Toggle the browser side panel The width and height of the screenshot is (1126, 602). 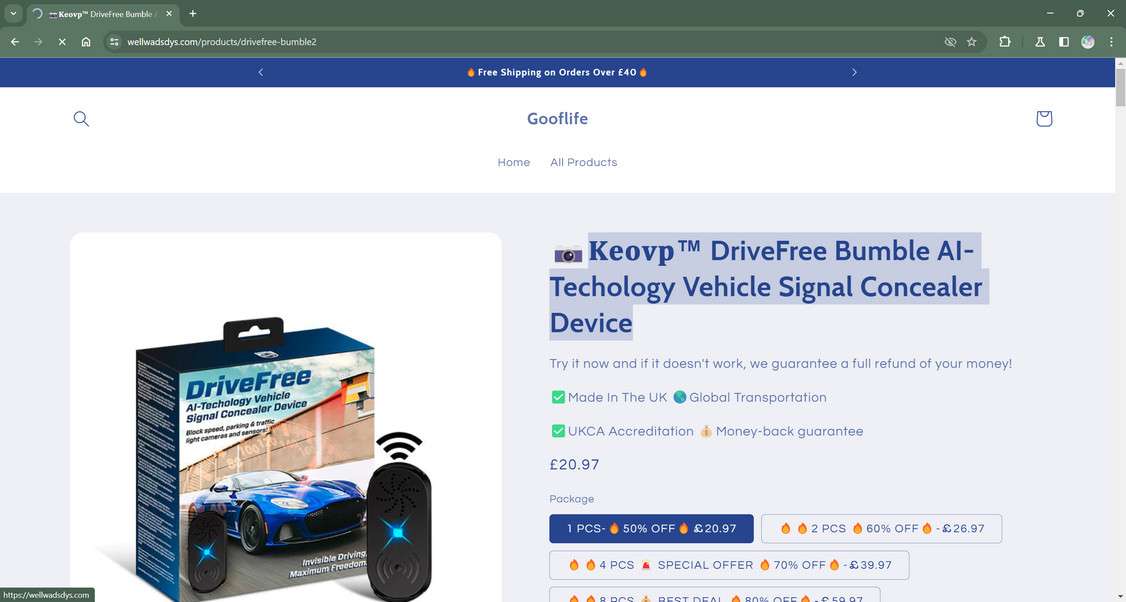click(x=1064, y=42)
